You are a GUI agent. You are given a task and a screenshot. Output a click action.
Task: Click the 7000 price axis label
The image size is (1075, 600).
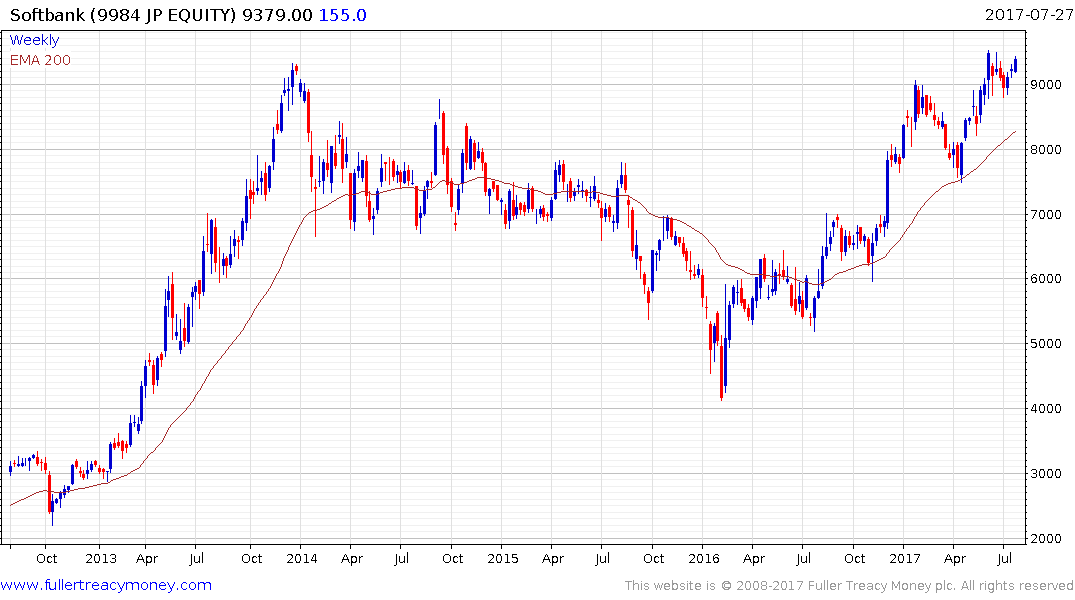1046,215
